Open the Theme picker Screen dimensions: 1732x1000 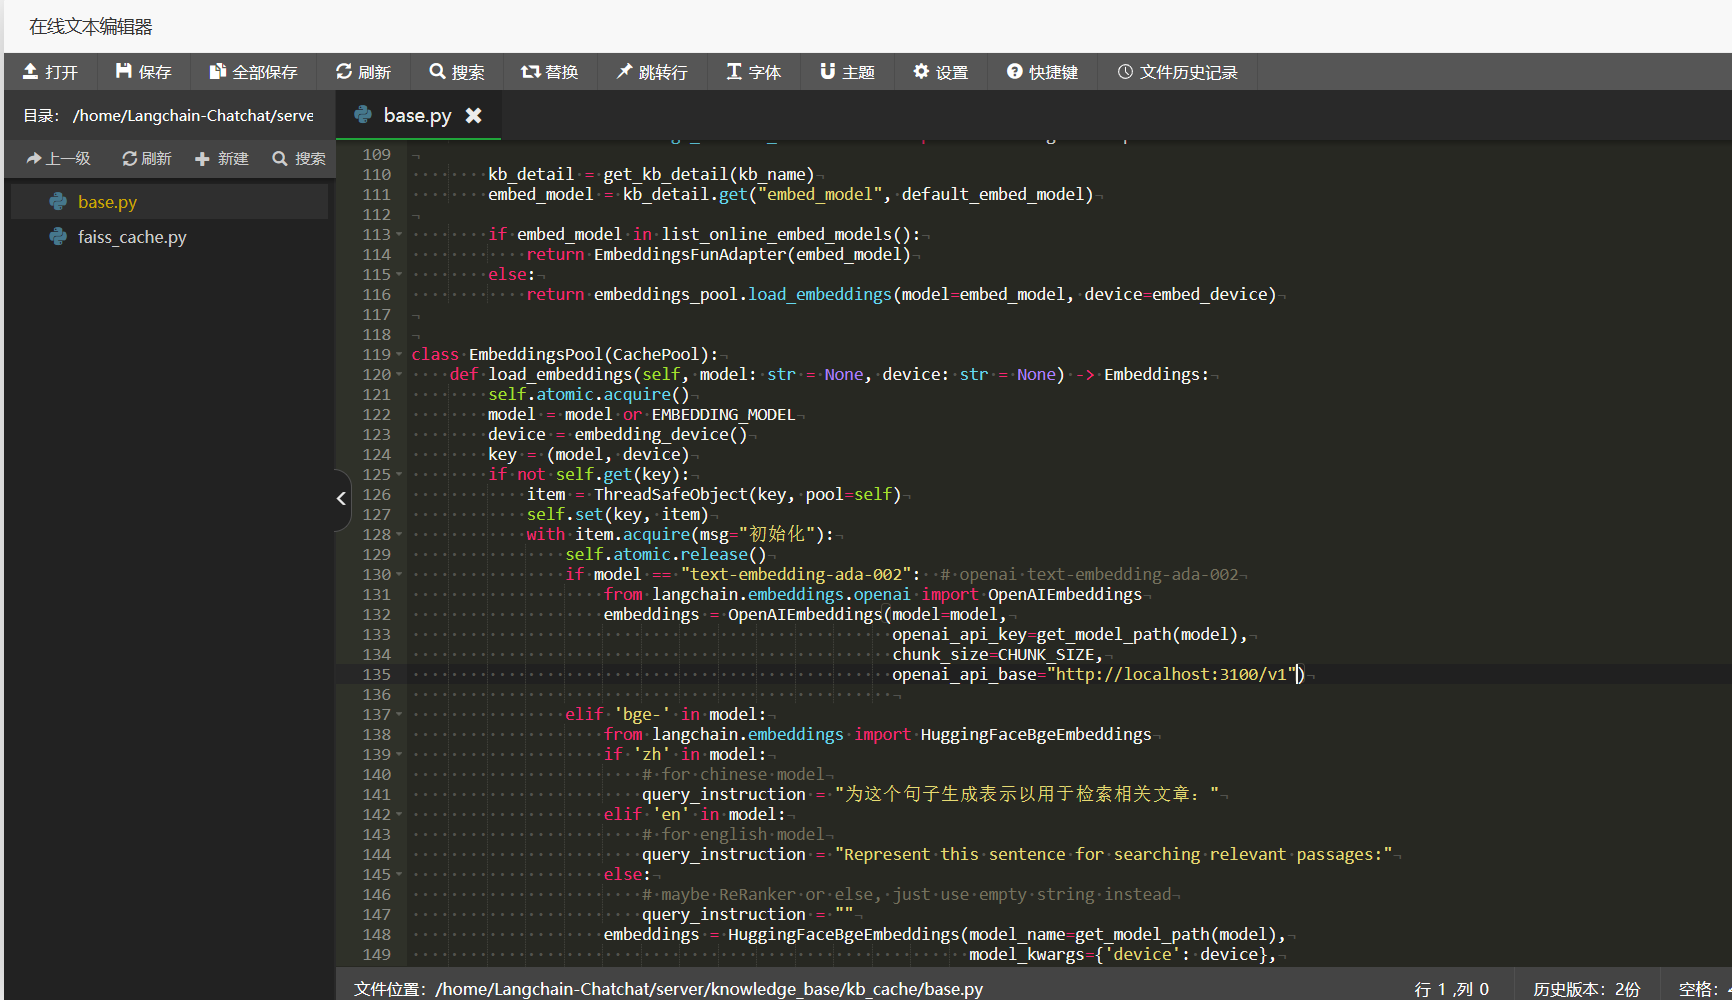[847, 72]
